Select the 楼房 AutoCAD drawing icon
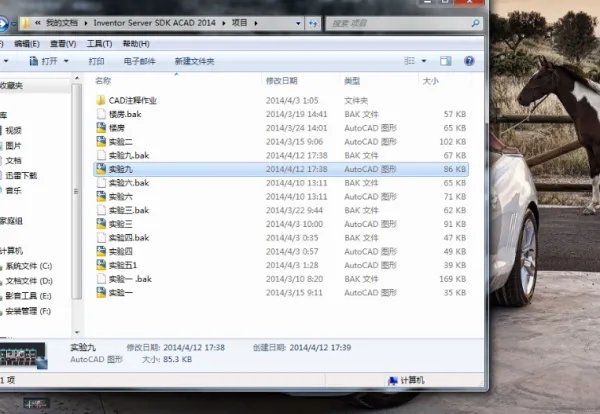 [100, 128]
